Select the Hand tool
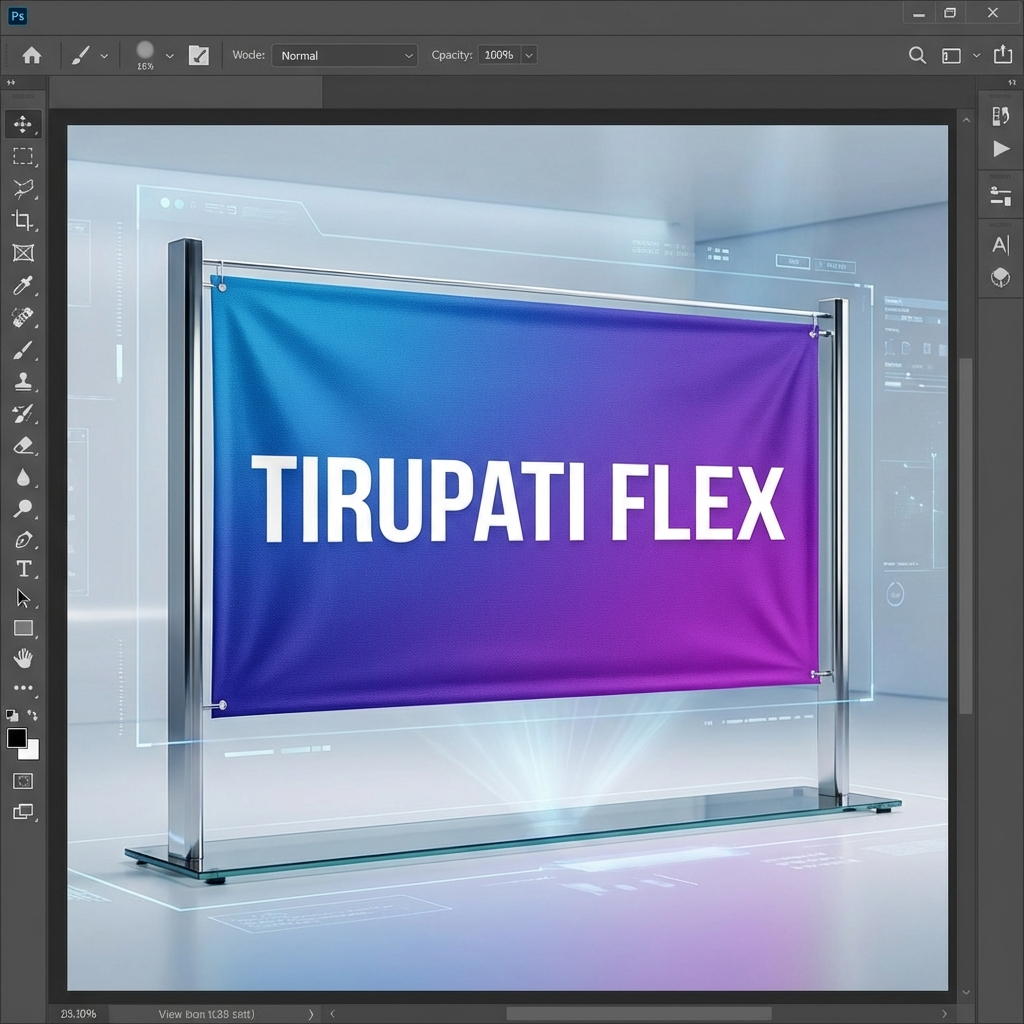Screen dimensions: 1024x1024 tap(23, 658)
